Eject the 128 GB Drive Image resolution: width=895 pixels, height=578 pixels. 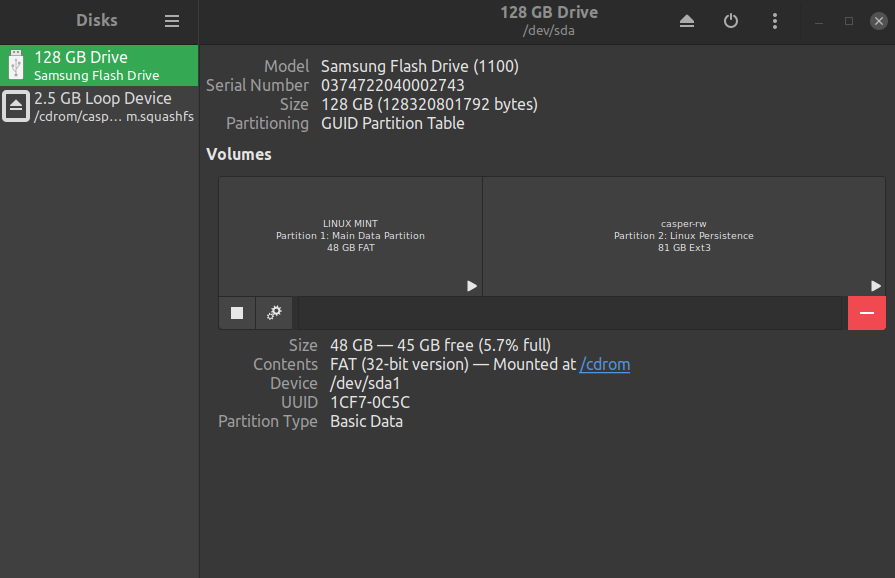687,21
